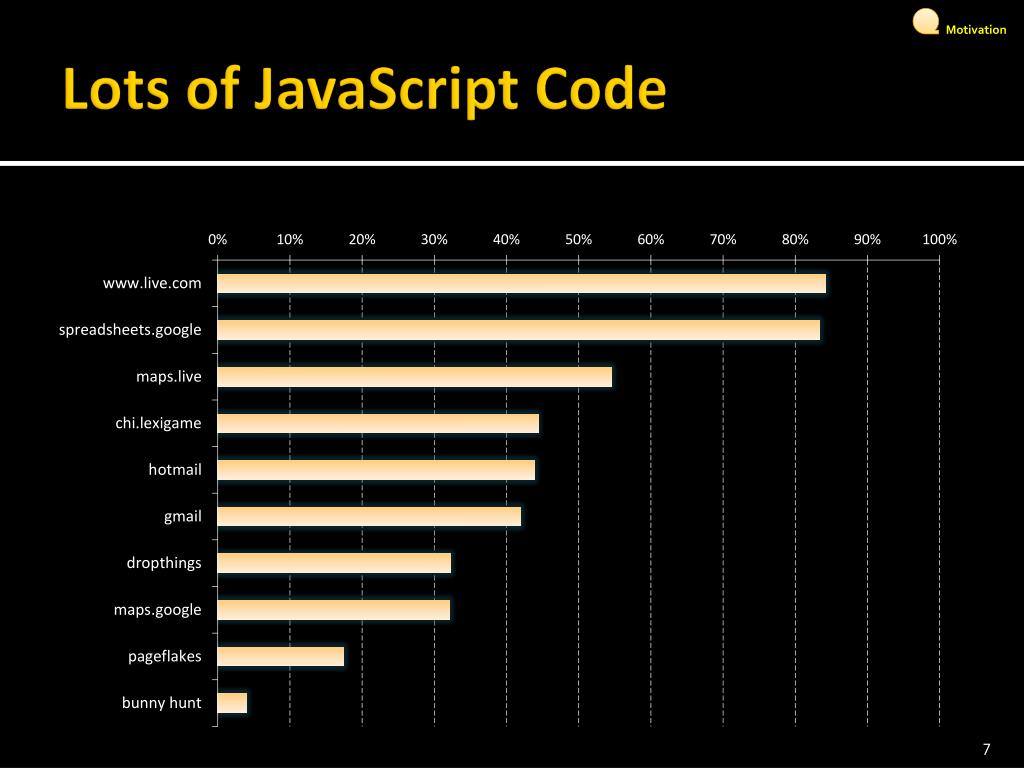Click the 'spreadsheets.google' axis label
The image size is (1024, 768).
tap(130, 330)
